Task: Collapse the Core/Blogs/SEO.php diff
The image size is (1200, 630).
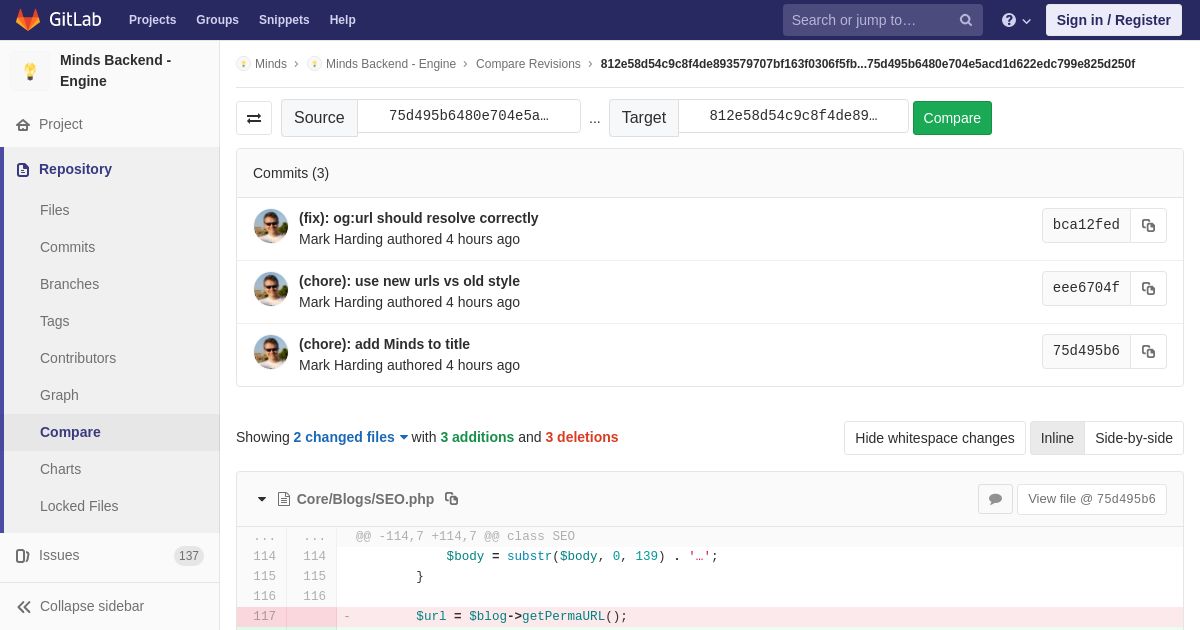Action: (262, 499)
